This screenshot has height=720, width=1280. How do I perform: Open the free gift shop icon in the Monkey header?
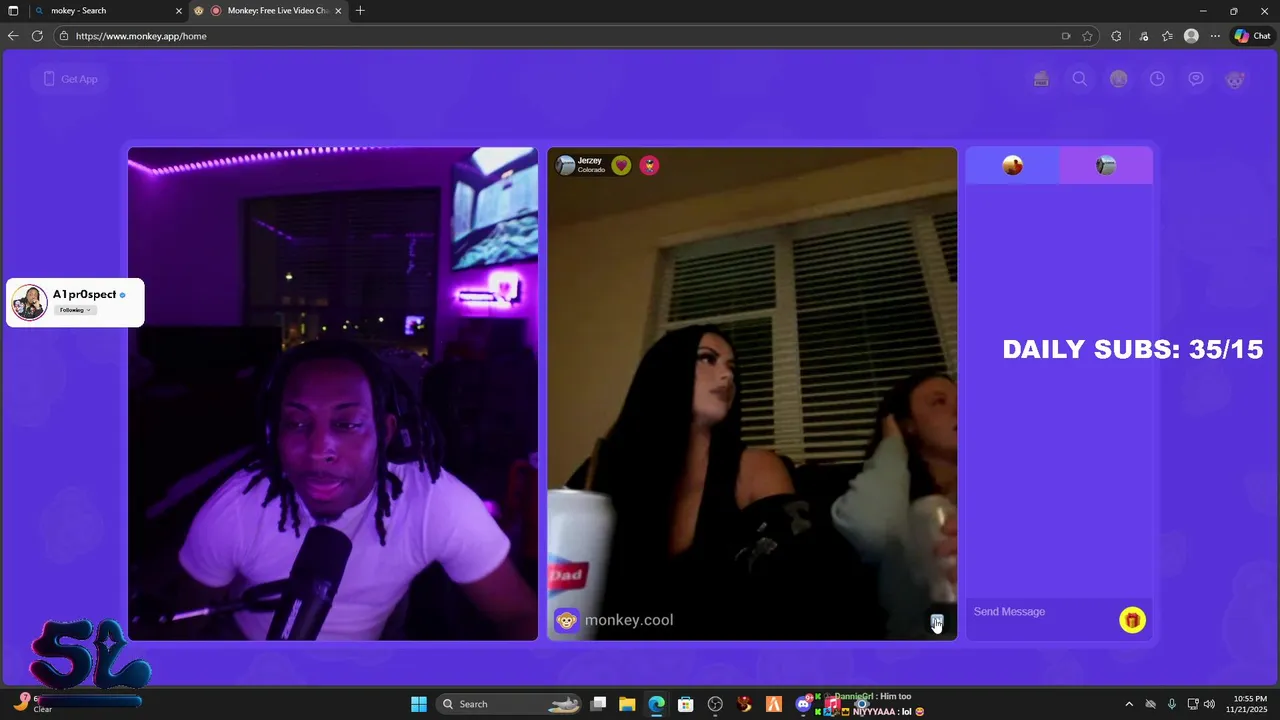(1041, 79)
